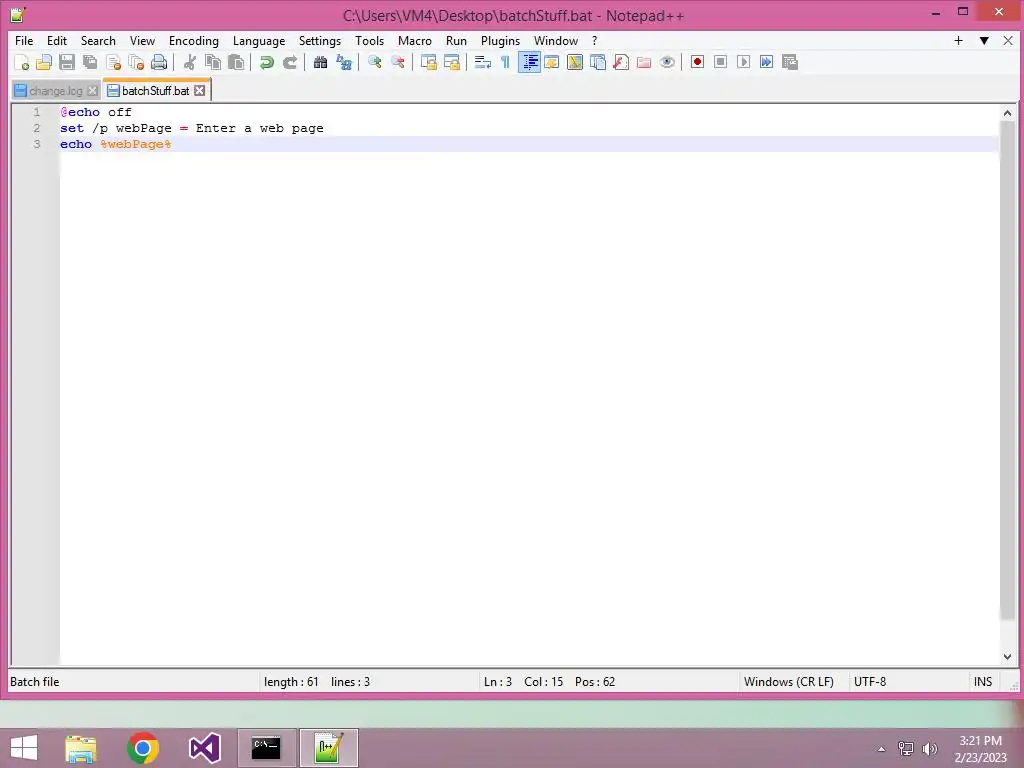This screenshot has height=768, width=1024.
Task: Open the Function List panel icon
Action: (x=621, y=62)
